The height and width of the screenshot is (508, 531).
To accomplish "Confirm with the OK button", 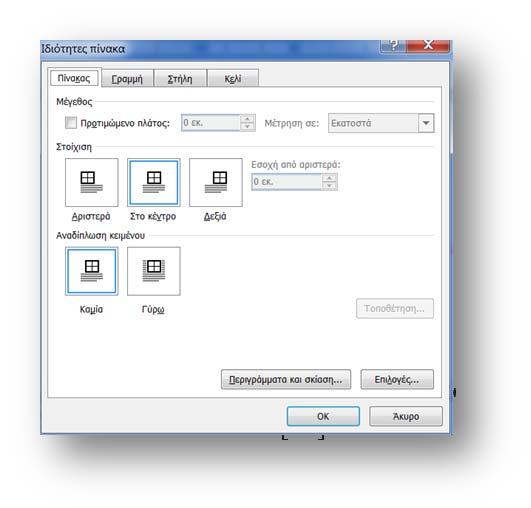I will pos(323,416).
